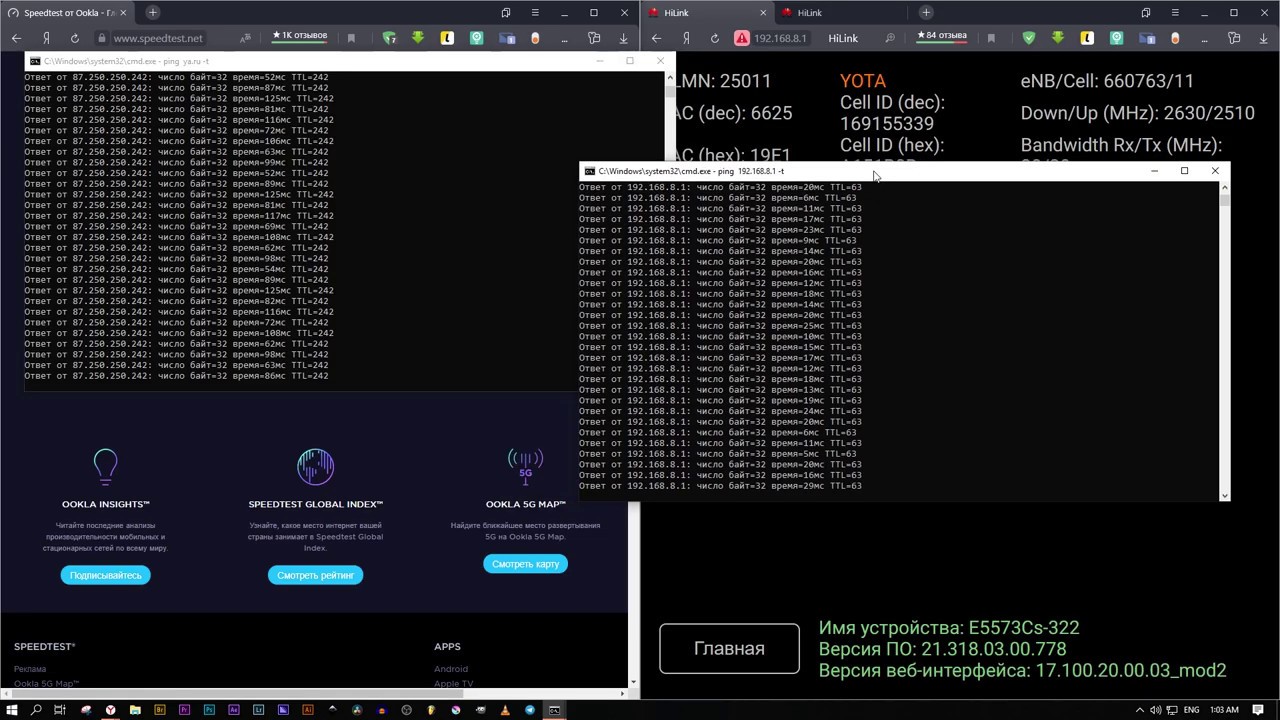
Task: Click the Подписывайтесь button
Action: click(105, 575)
